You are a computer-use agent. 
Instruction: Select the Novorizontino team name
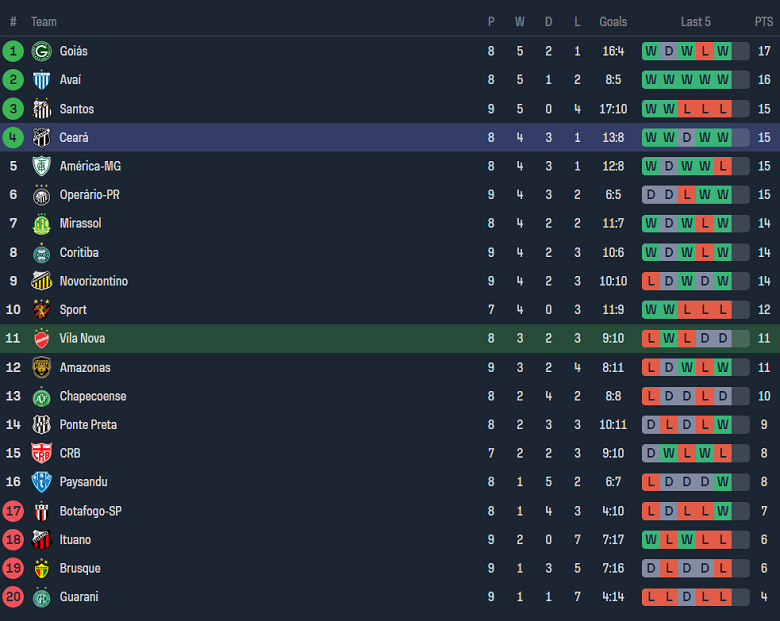[x=94, y=281]
